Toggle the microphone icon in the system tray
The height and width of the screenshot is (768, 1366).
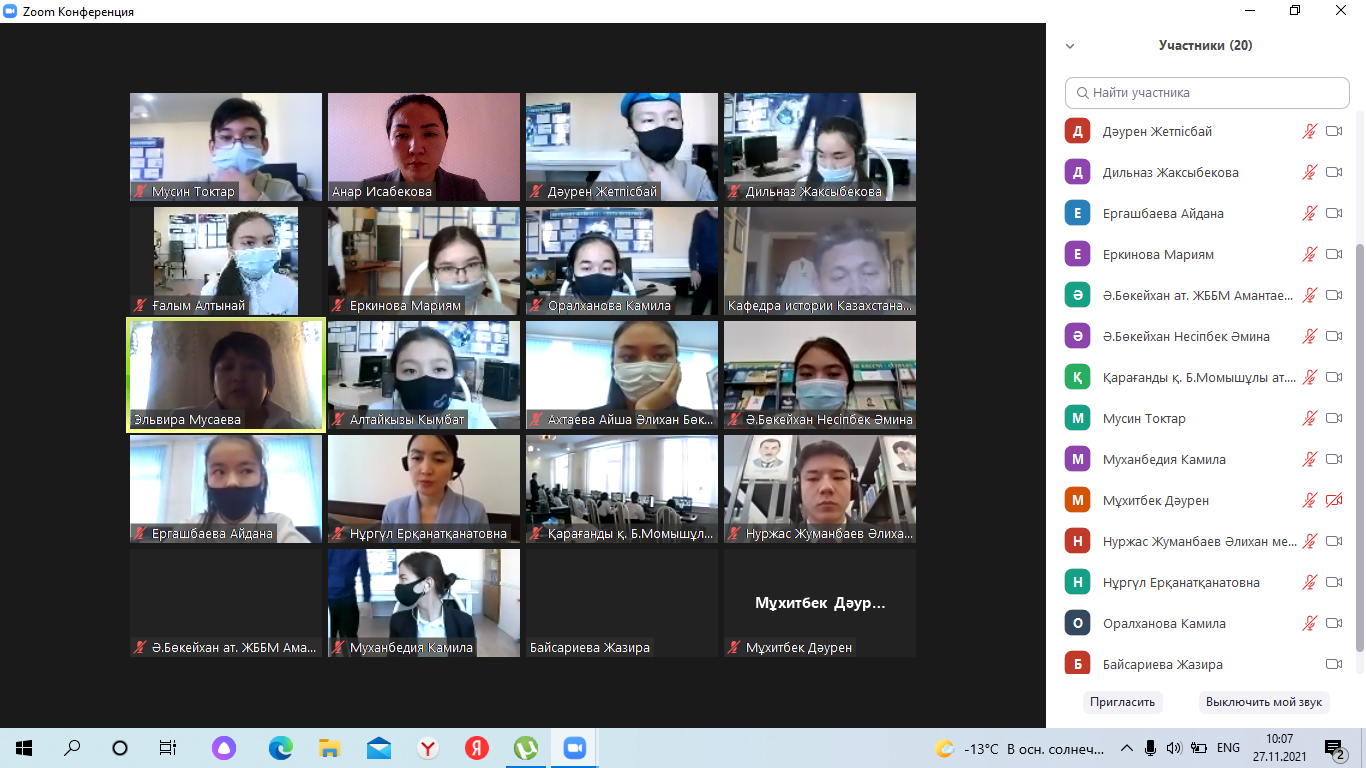[x=1150, y=748]
